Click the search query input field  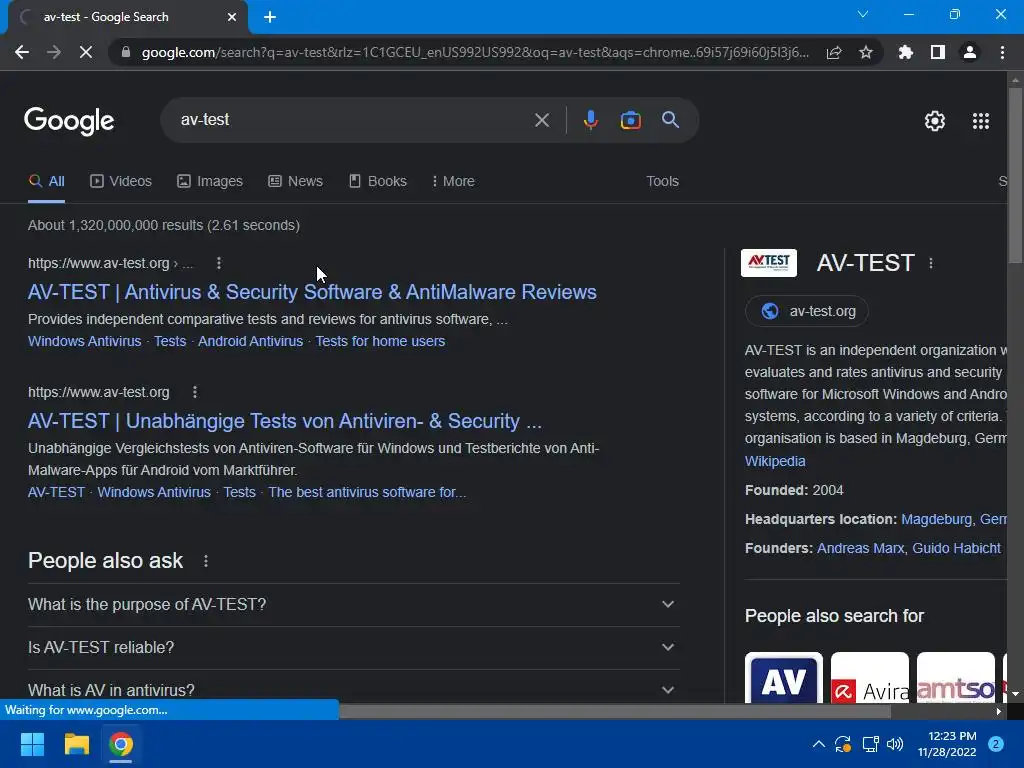[353, 120]
